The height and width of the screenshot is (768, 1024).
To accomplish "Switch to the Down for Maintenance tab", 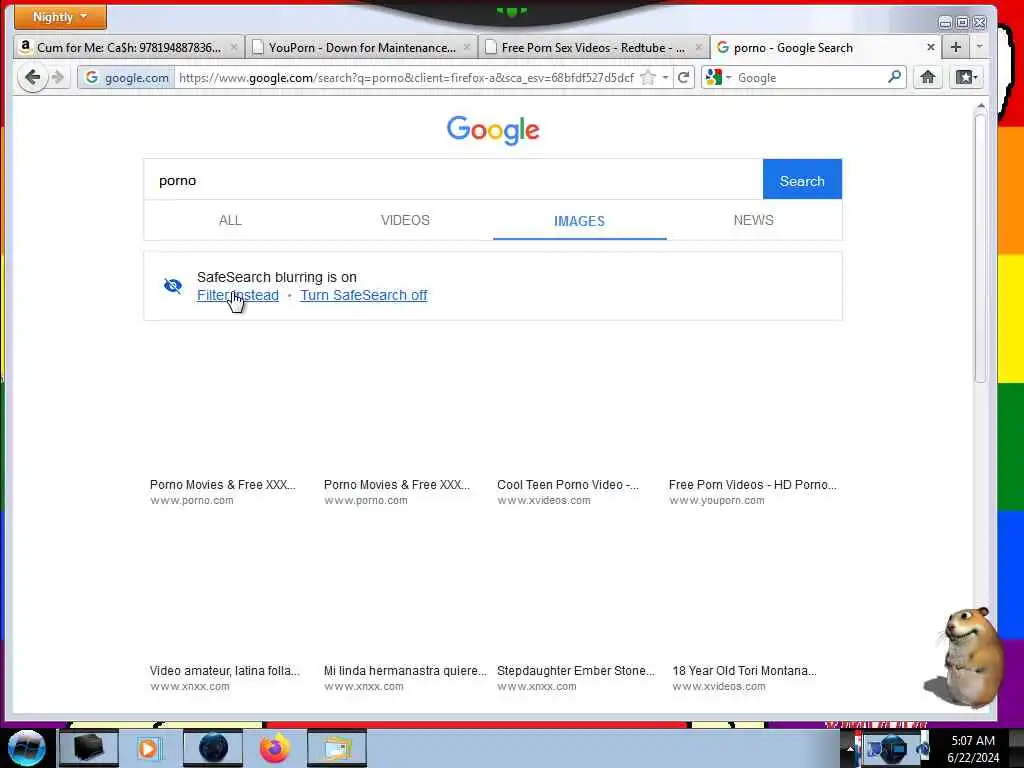I will 362,48.
